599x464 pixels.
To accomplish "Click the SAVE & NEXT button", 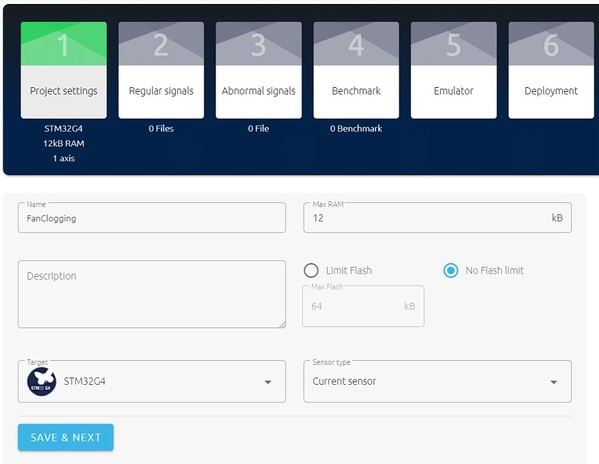I will (66, 437).
